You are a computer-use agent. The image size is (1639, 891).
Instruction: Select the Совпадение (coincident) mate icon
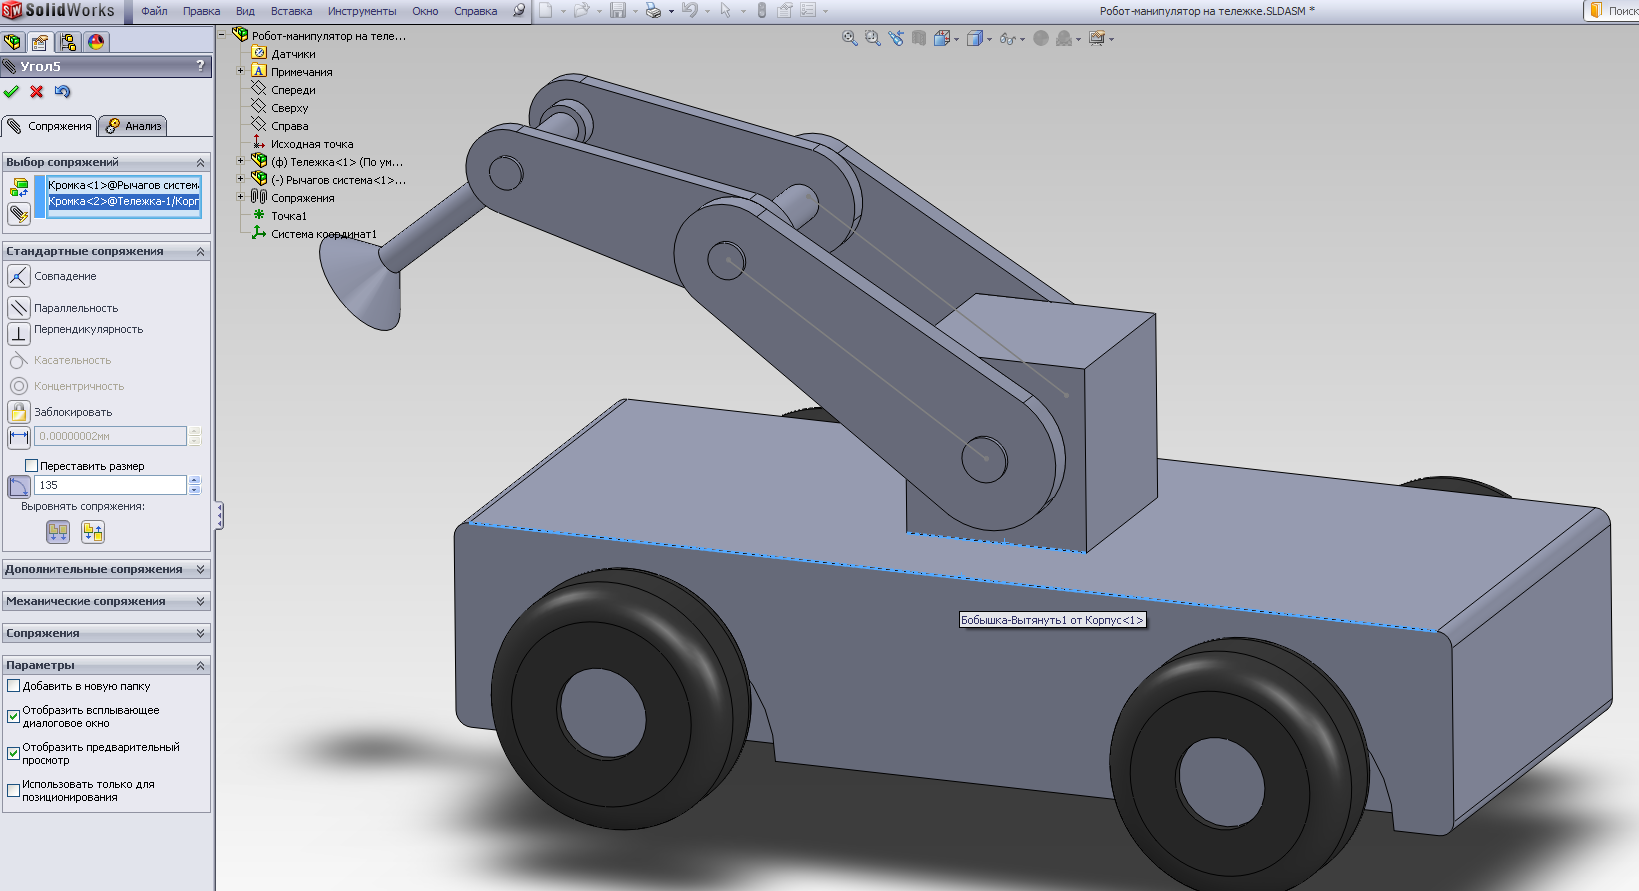18,276
